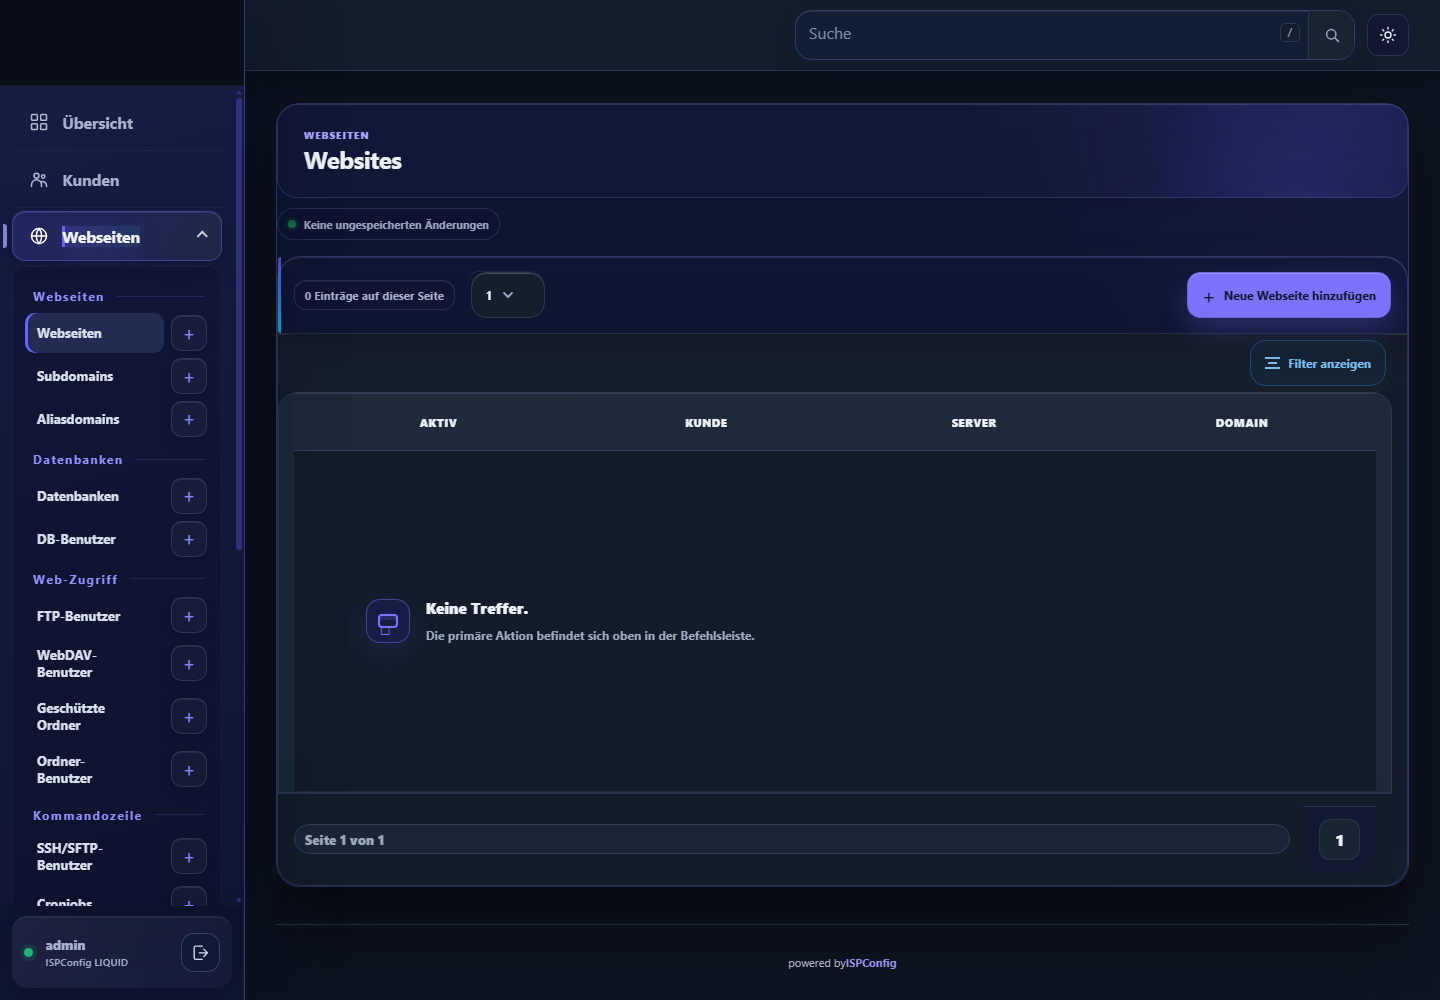Open the Ordner-Benutzer list
The width and height of the screenshot is (1440, 1000).
coord(94,770)
